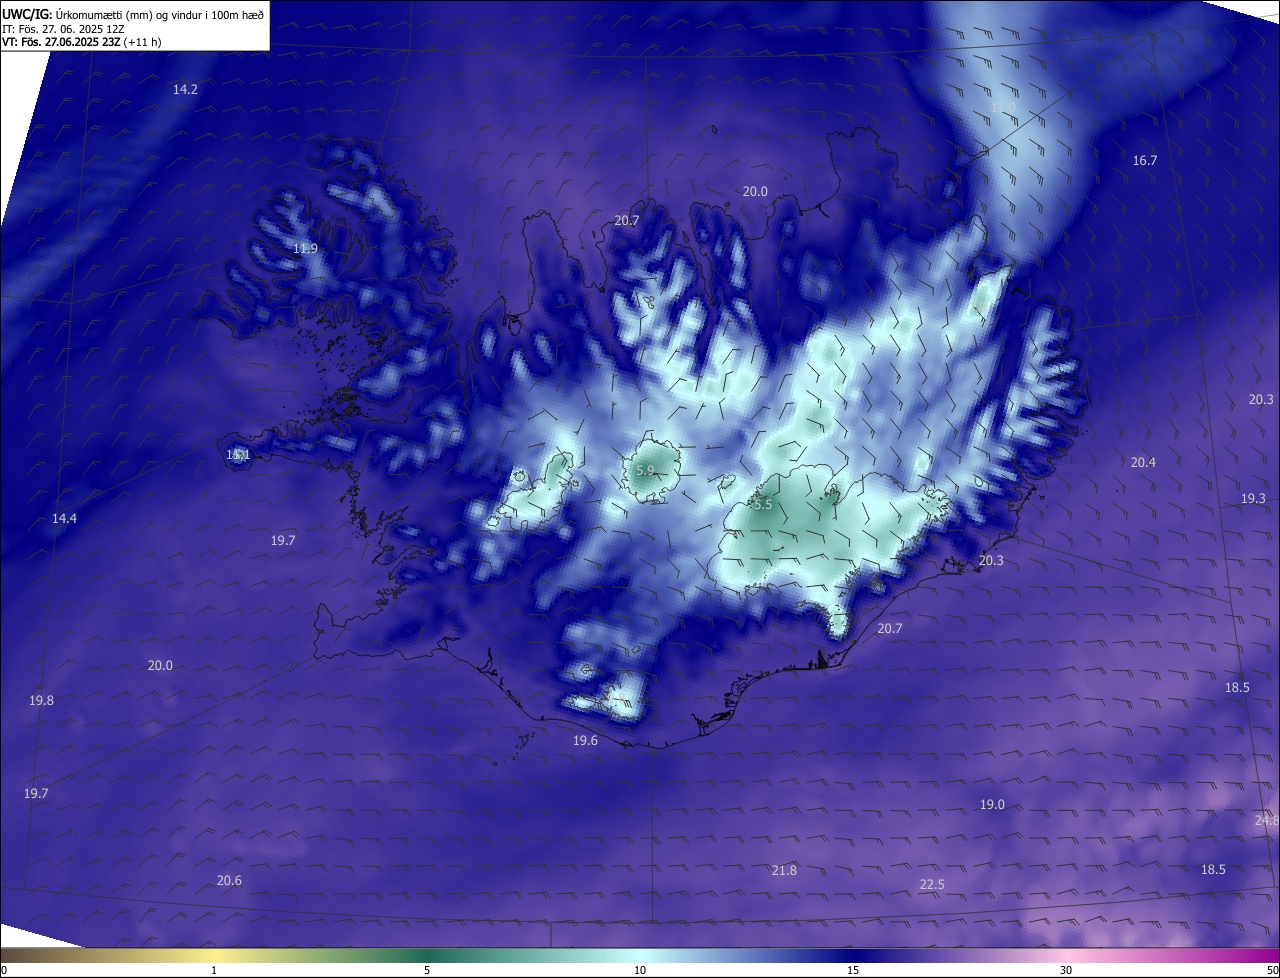The height and width of the screenshot is (978, 1280).
Task: Click the map value '19.6' on the south coast
Action: point(585,740)
